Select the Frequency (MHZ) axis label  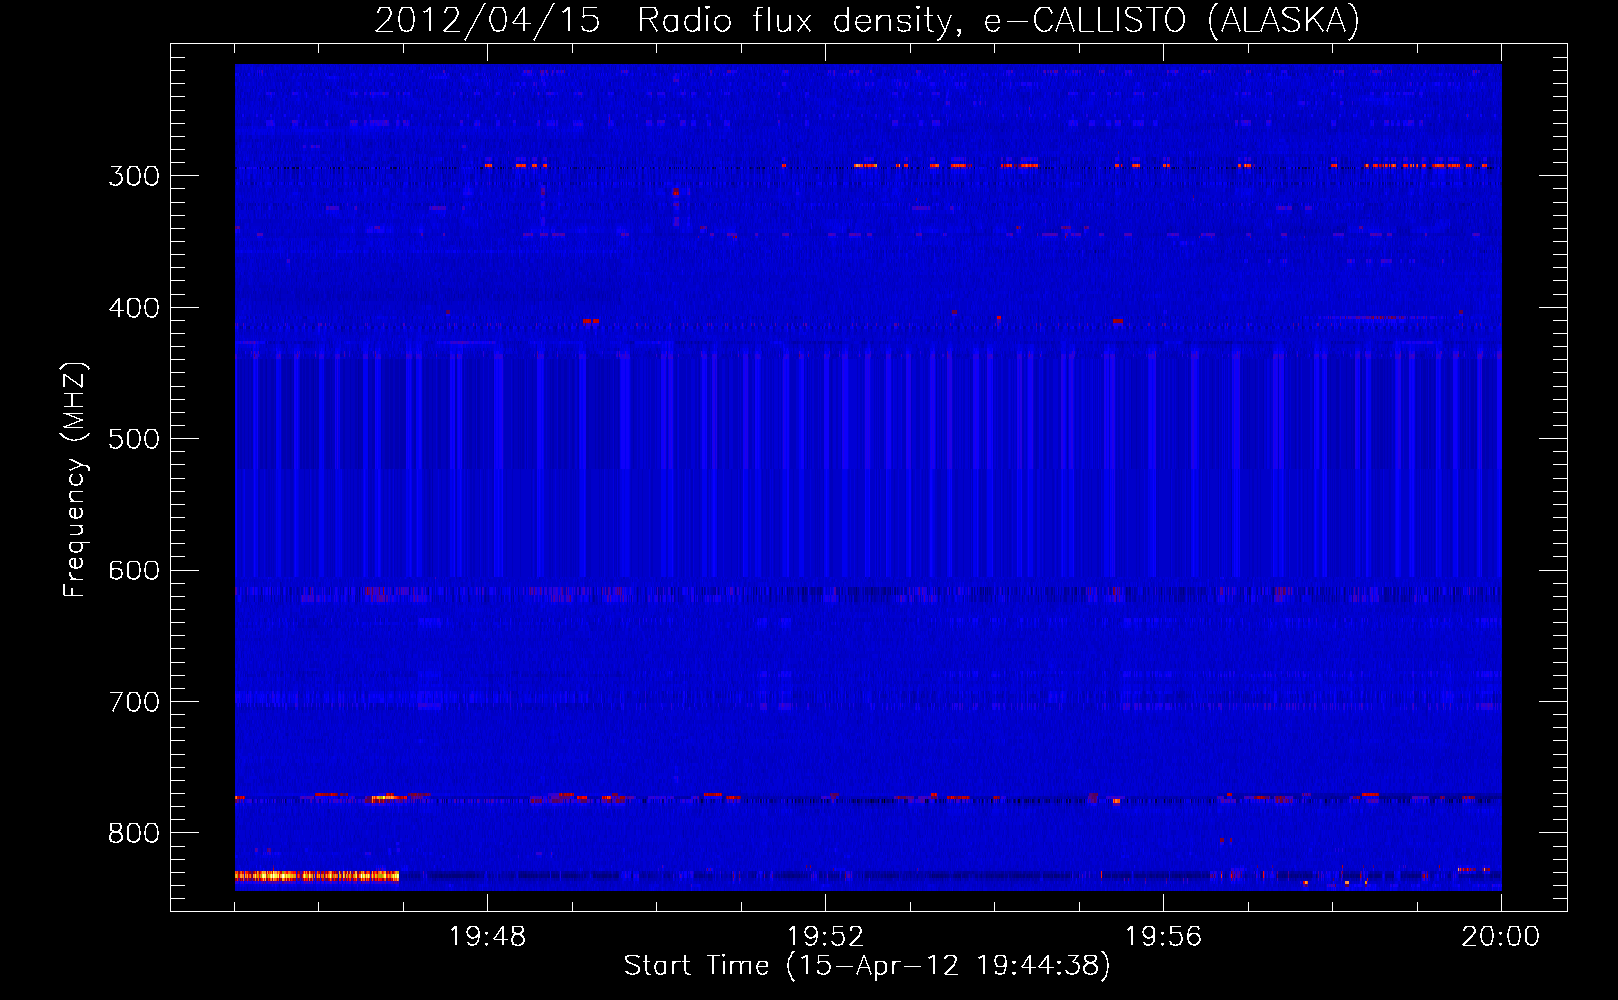click(75, 480)
